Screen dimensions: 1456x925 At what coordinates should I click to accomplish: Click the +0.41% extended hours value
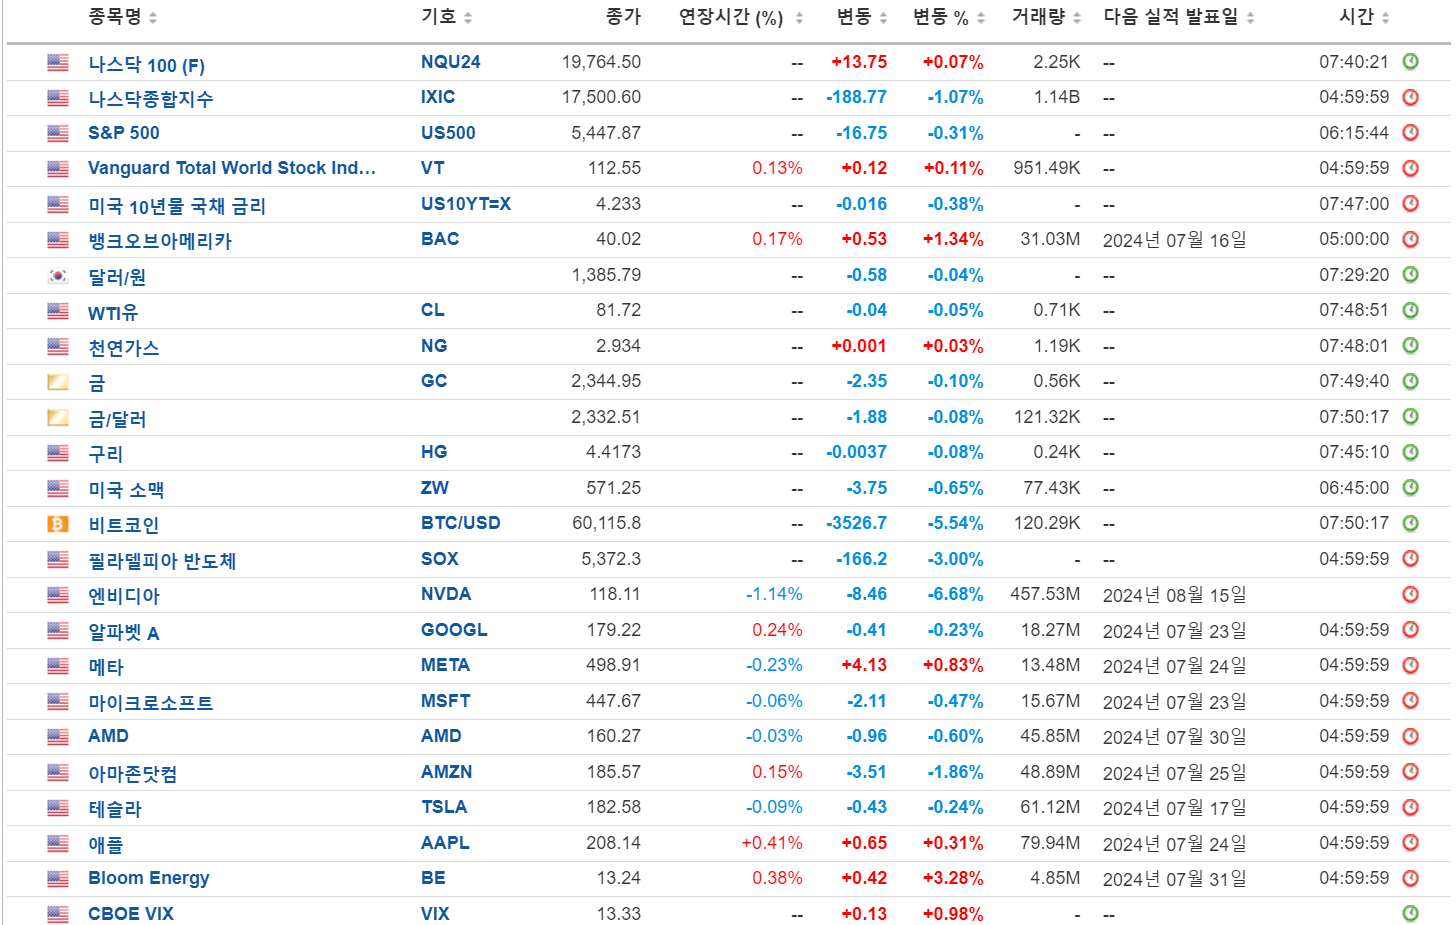[x=772, y=843]
